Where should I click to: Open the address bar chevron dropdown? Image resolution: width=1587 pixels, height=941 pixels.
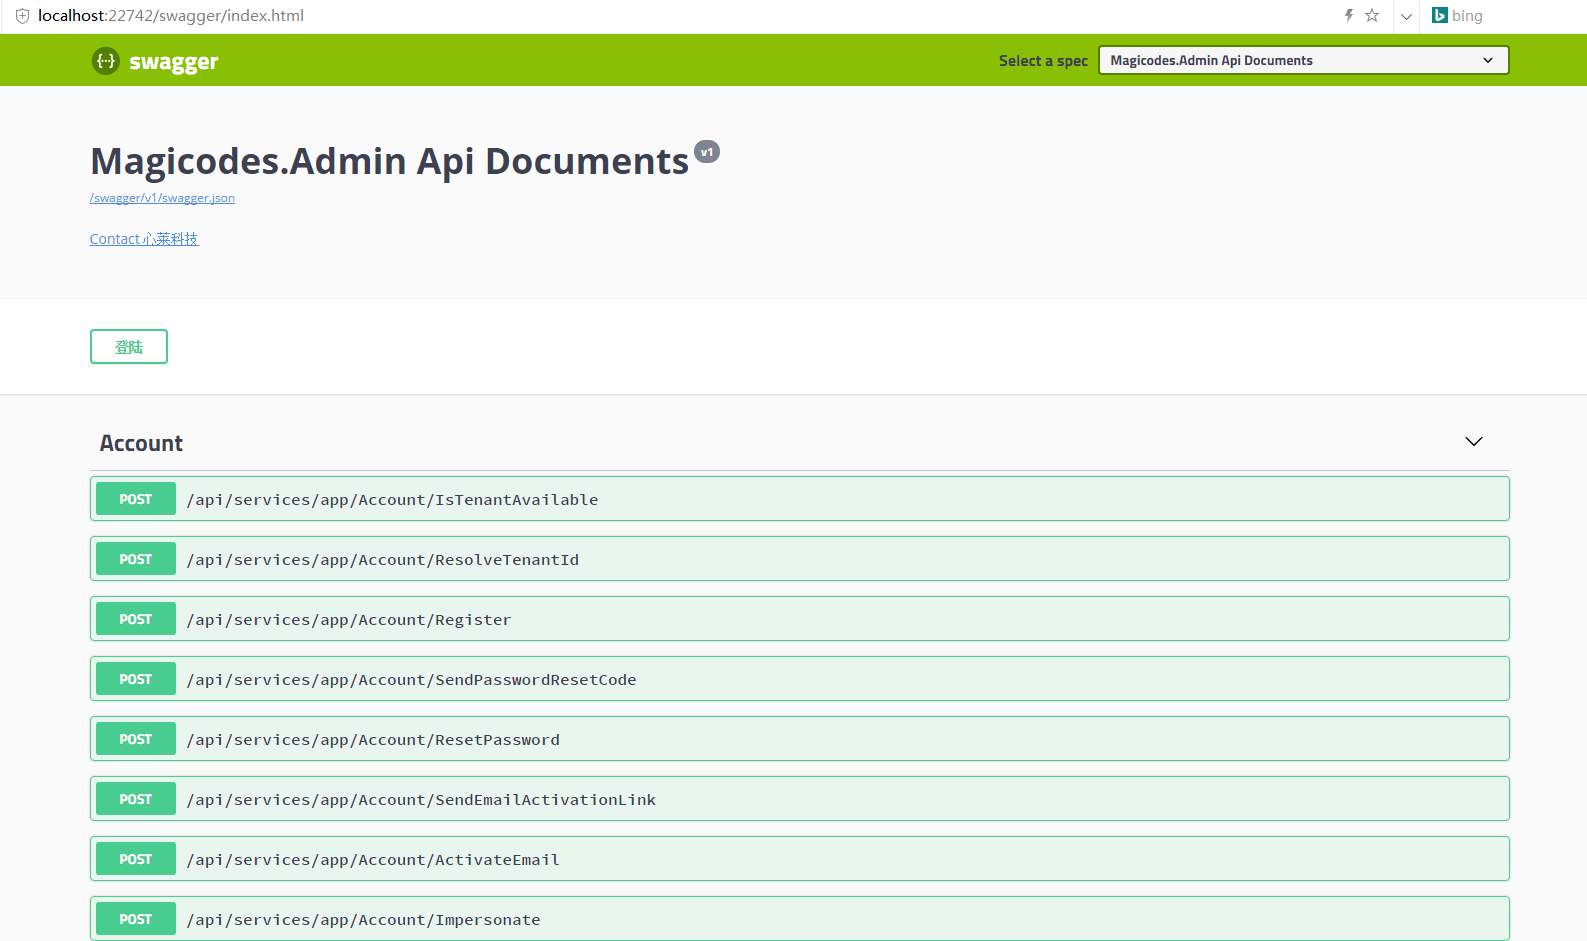[x=1406, y=16]
